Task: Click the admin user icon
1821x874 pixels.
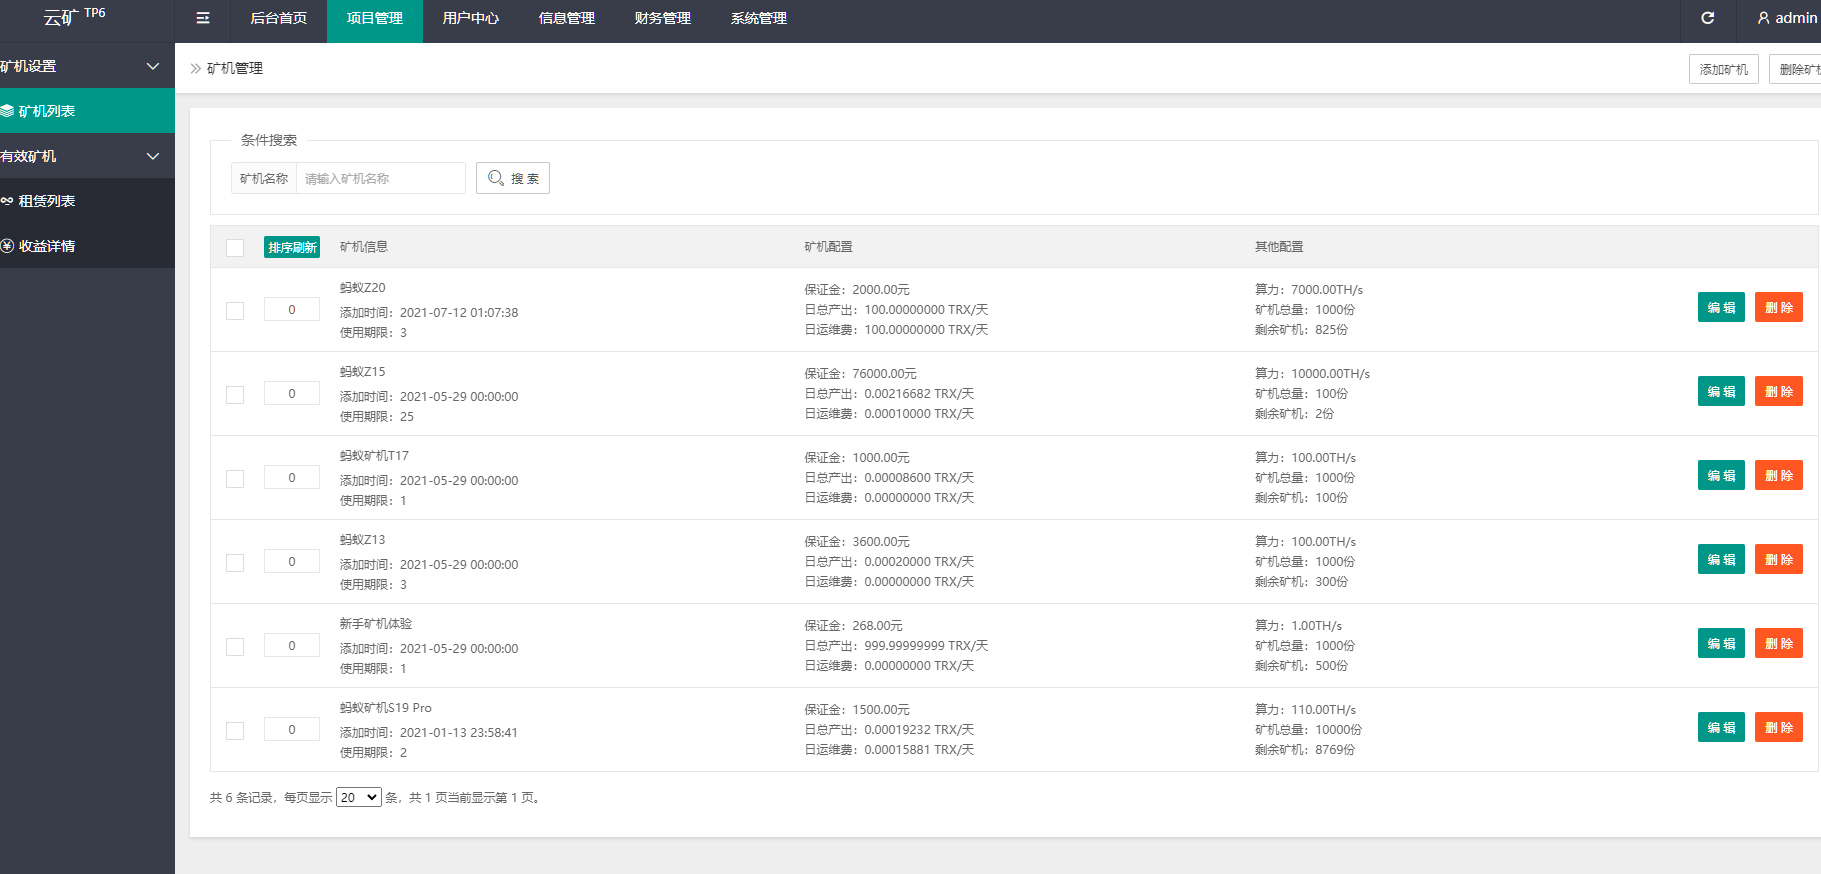Action: (x=1763, y=18)
